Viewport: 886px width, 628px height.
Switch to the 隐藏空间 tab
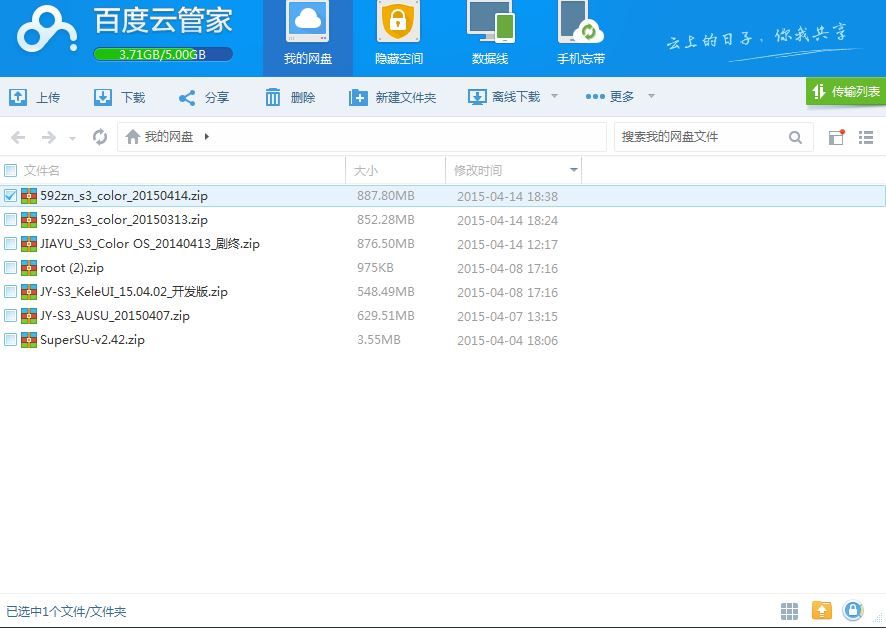(x=399, y=35)
